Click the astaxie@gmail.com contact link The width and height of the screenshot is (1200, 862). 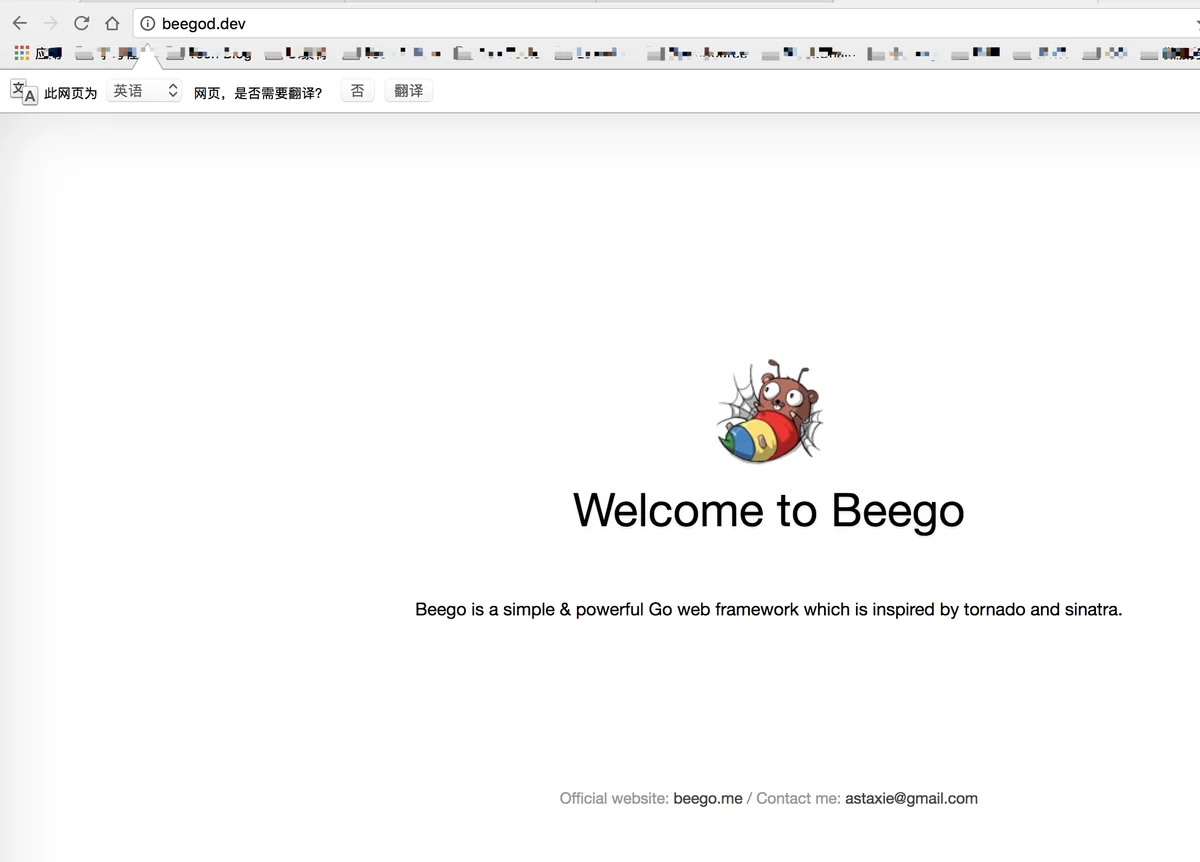coord(911,798)
